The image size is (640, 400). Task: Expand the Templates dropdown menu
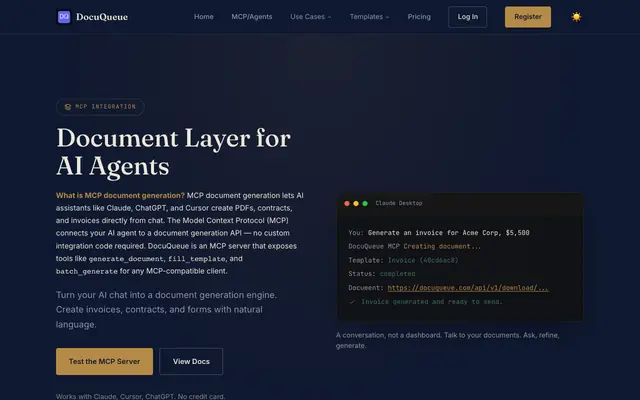tap(369, 17)
